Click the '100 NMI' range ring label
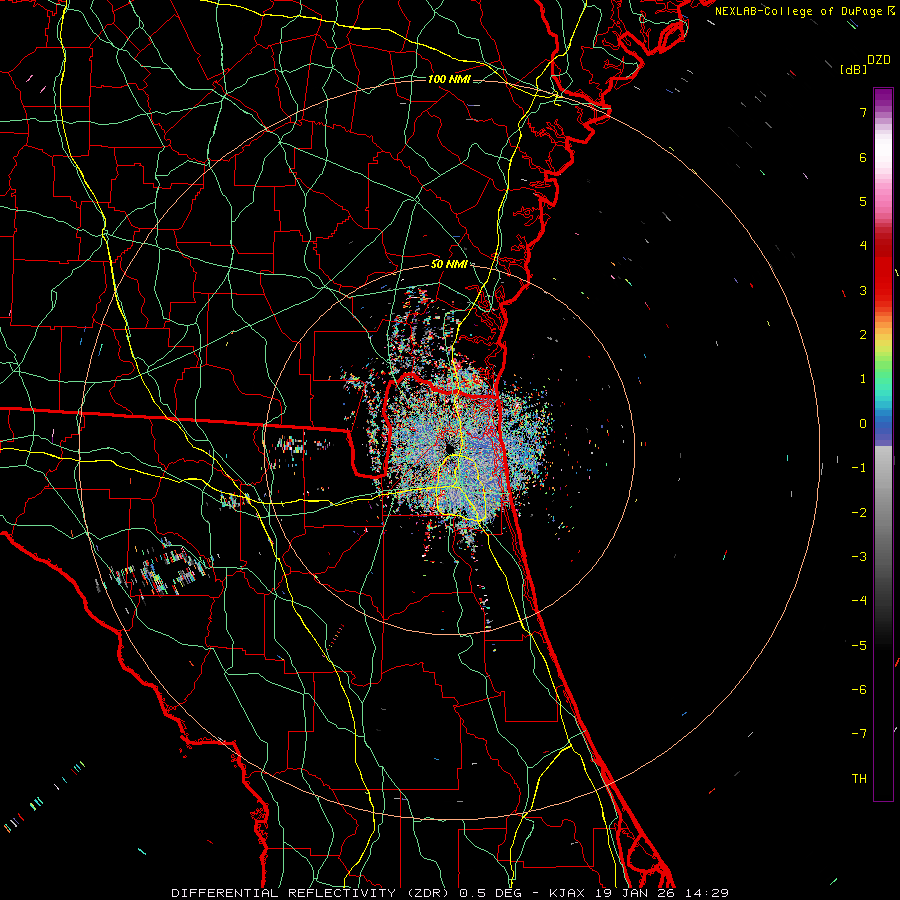 pyautogui.click(x=449, y=79)
